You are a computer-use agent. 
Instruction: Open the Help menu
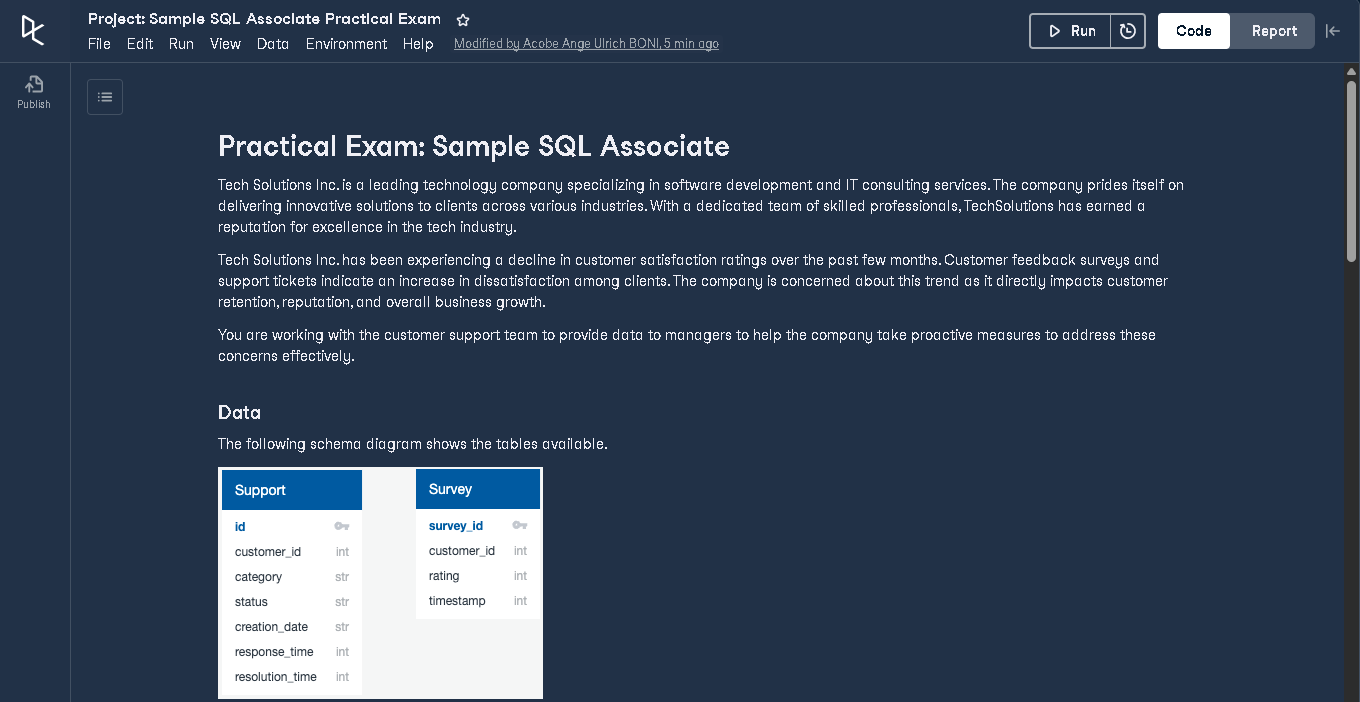[x=418, y=44]
